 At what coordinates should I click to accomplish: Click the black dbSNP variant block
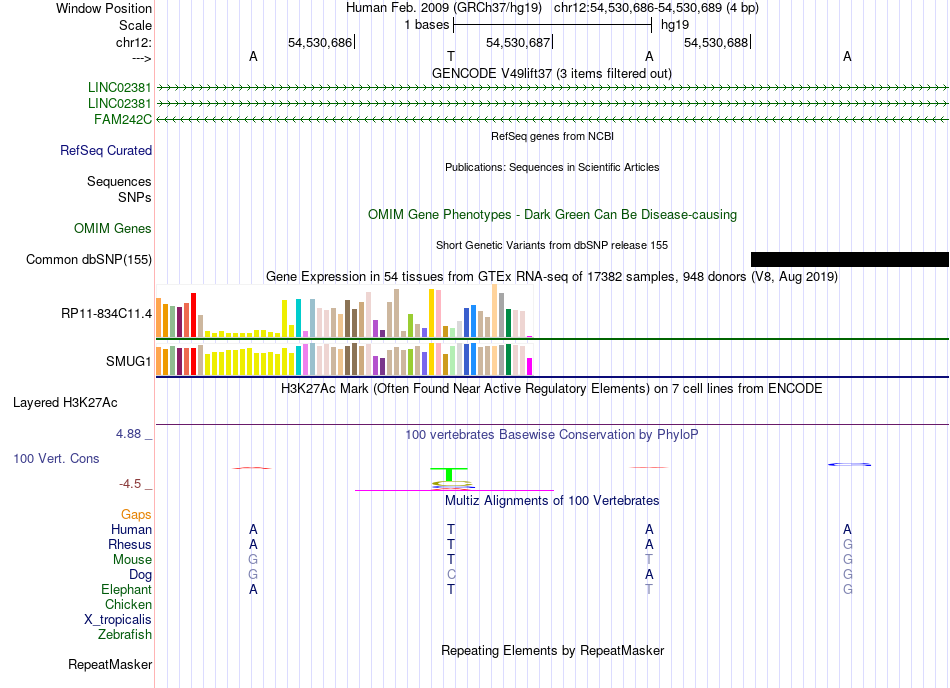(x=849, y=259)
